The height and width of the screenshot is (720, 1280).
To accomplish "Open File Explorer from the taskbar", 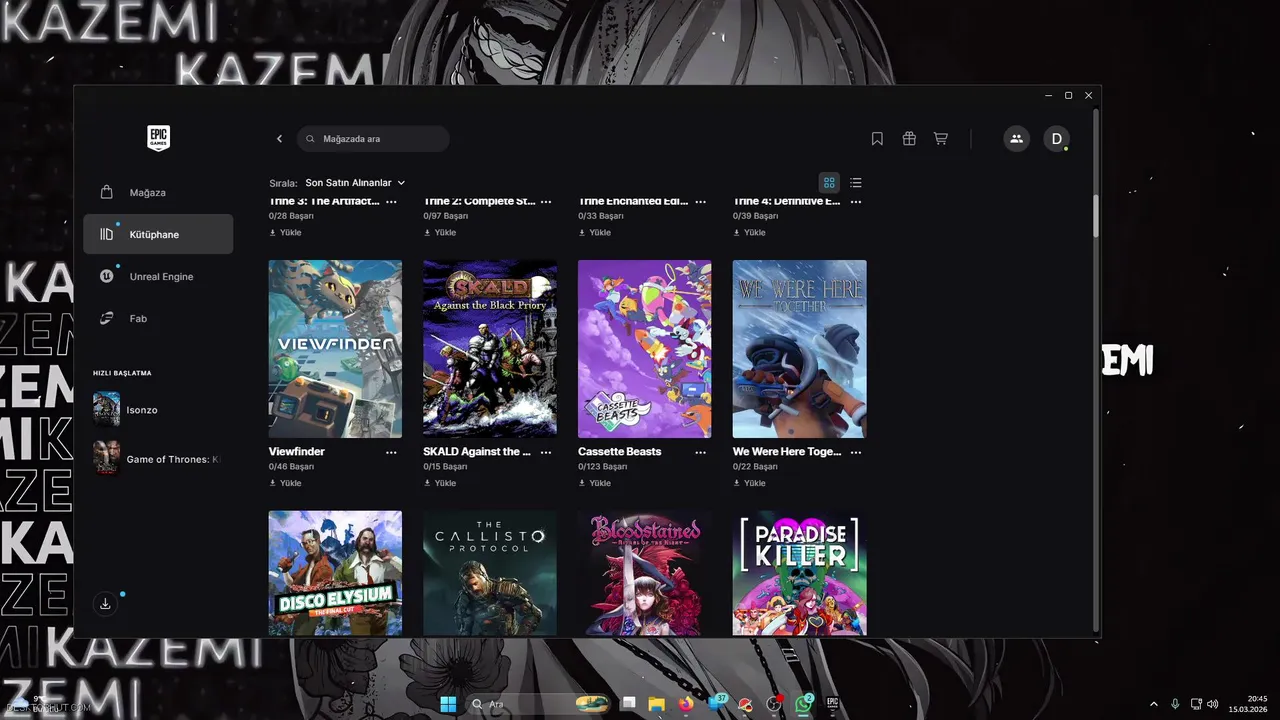I will [656, 703].
